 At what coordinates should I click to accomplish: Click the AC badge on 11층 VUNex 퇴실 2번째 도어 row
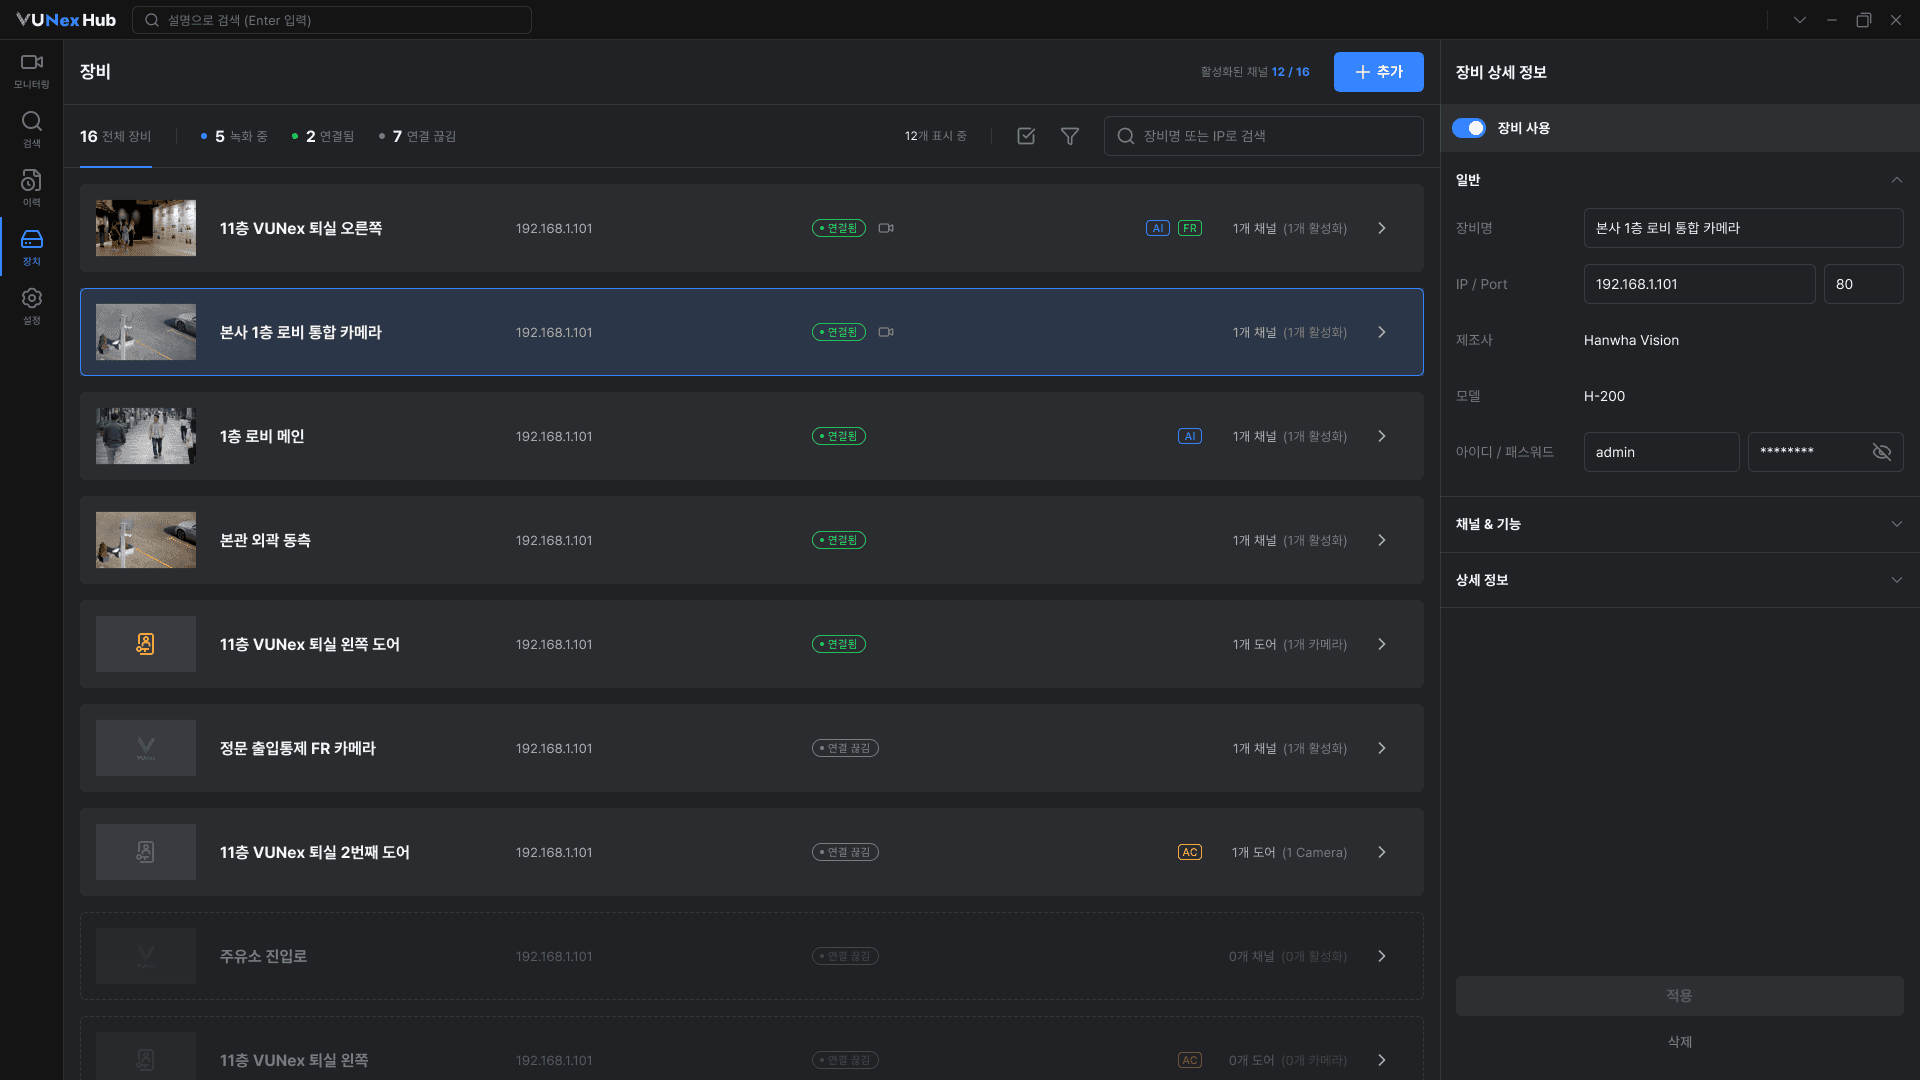[1190, 852]
